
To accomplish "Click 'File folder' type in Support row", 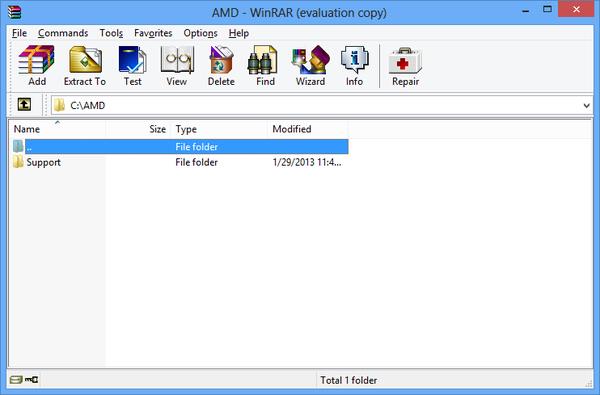I will (196, 162).
